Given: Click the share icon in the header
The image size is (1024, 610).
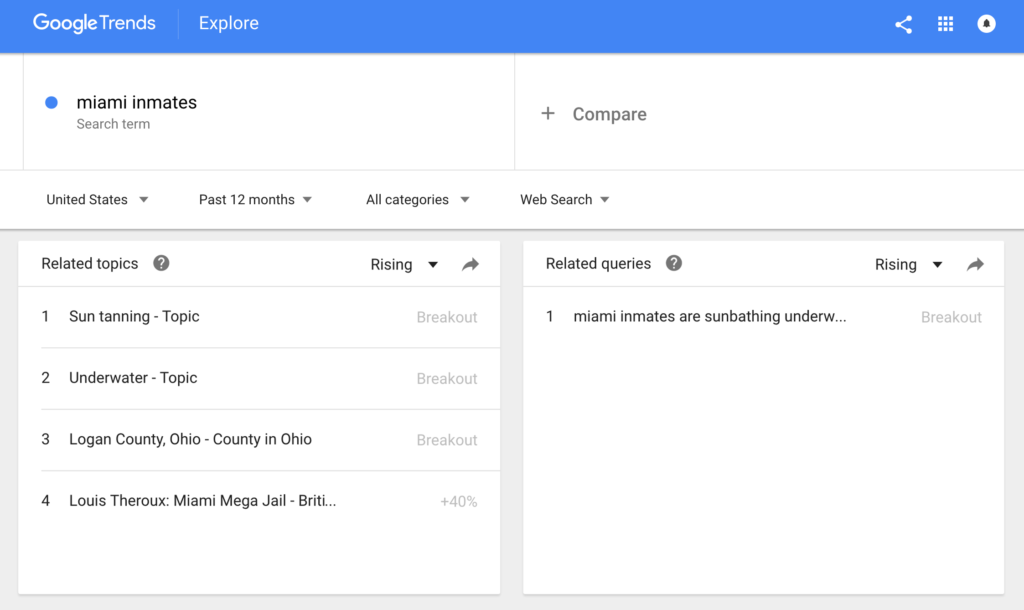Looking at the screenshot, I should click(x=903, y=25).
